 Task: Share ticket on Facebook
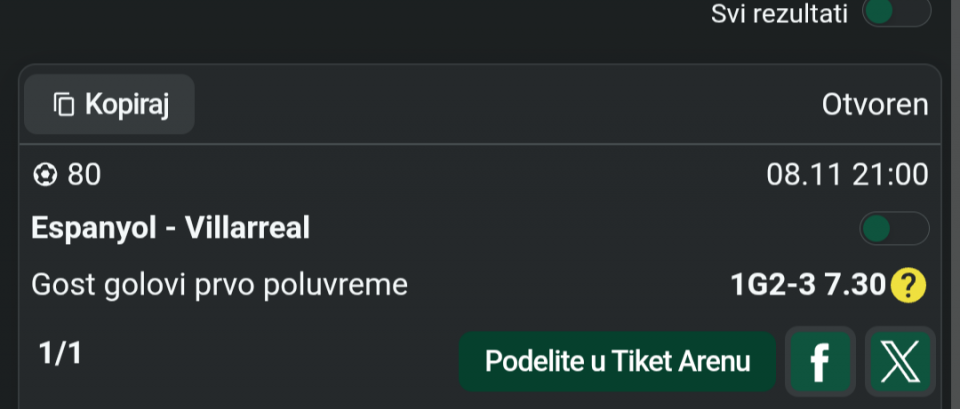point(820,361)
